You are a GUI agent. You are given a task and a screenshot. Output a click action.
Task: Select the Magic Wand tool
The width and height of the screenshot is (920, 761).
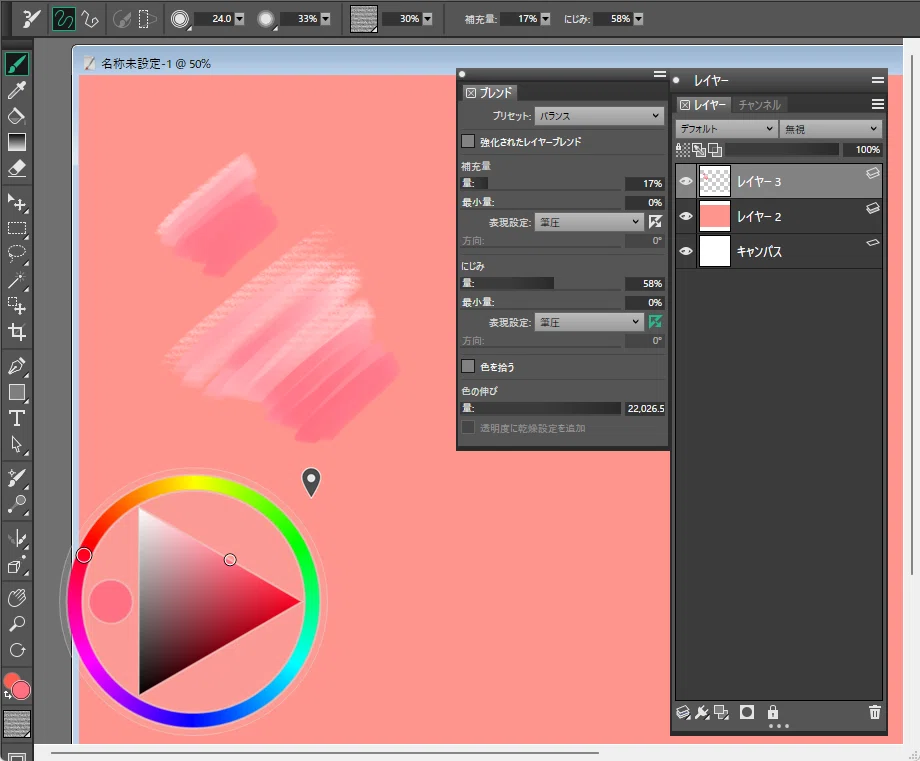pos(16,279)
